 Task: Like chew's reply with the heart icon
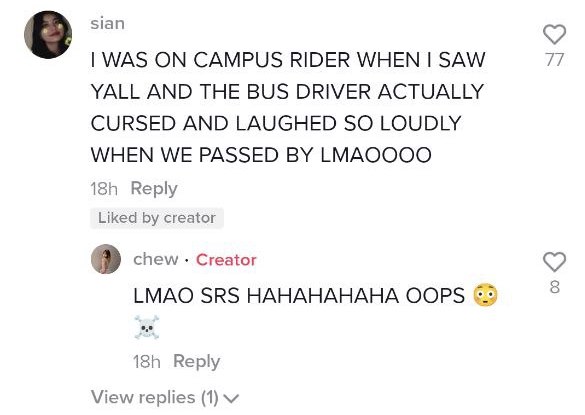(554, 262)
